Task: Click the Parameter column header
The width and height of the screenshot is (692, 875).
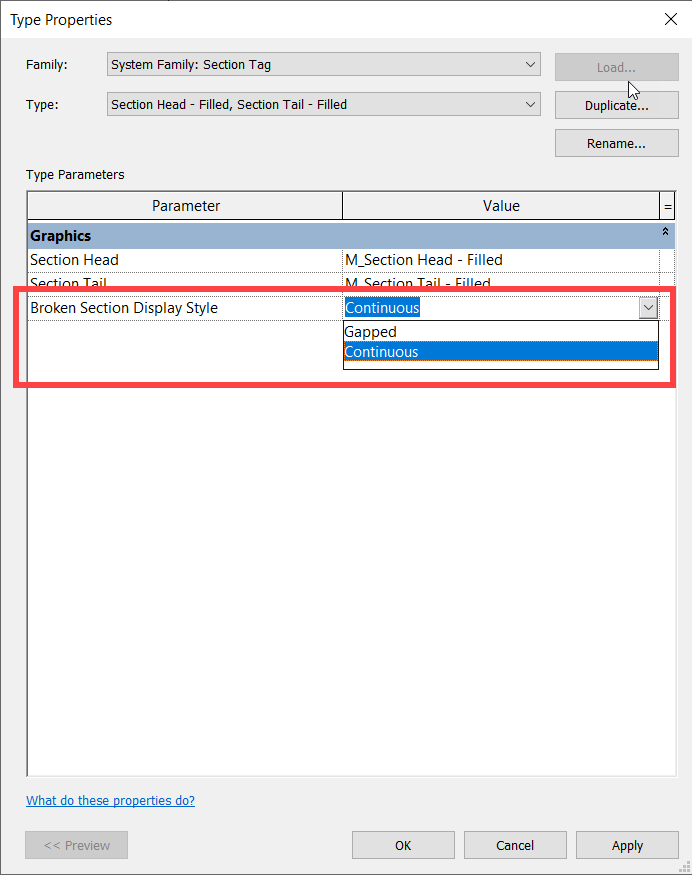Action: (185, 206)
